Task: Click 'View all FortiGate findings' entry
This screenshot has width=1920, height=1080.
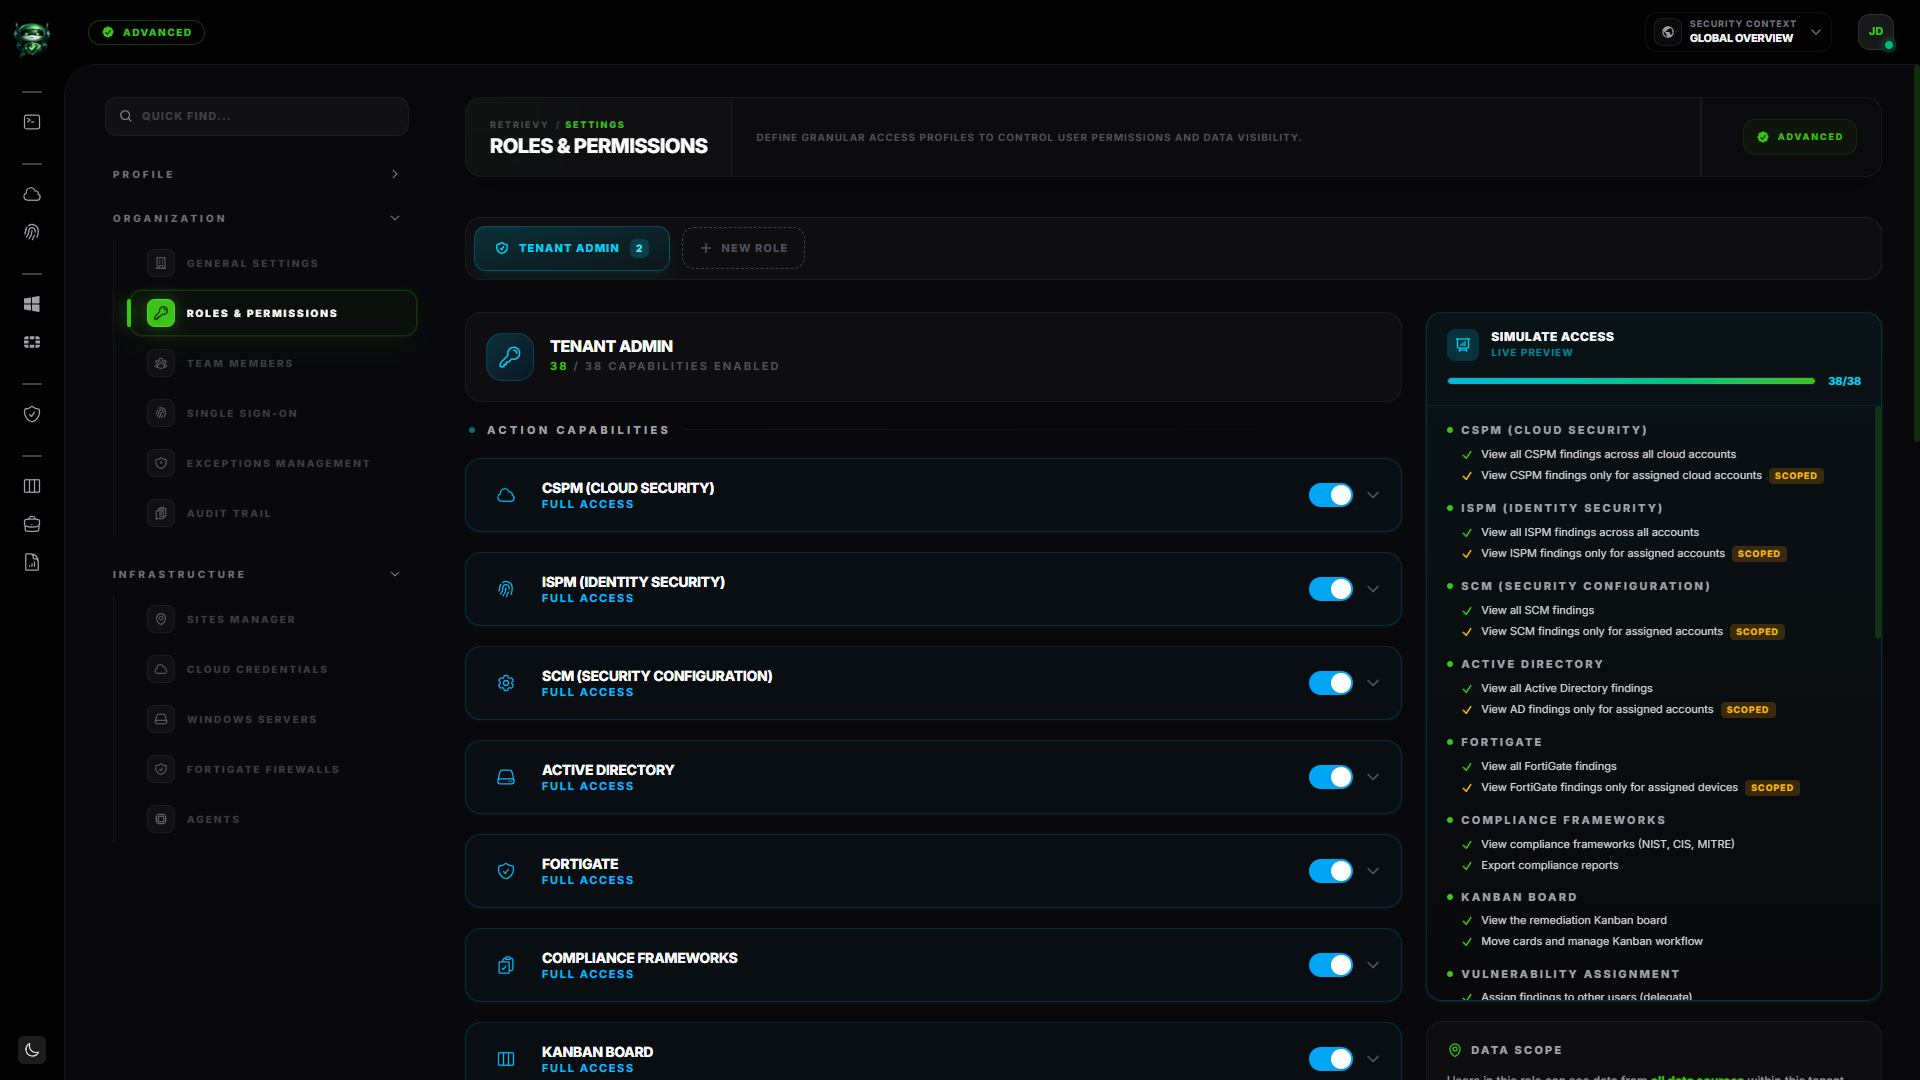Action: click(1548, 766)
